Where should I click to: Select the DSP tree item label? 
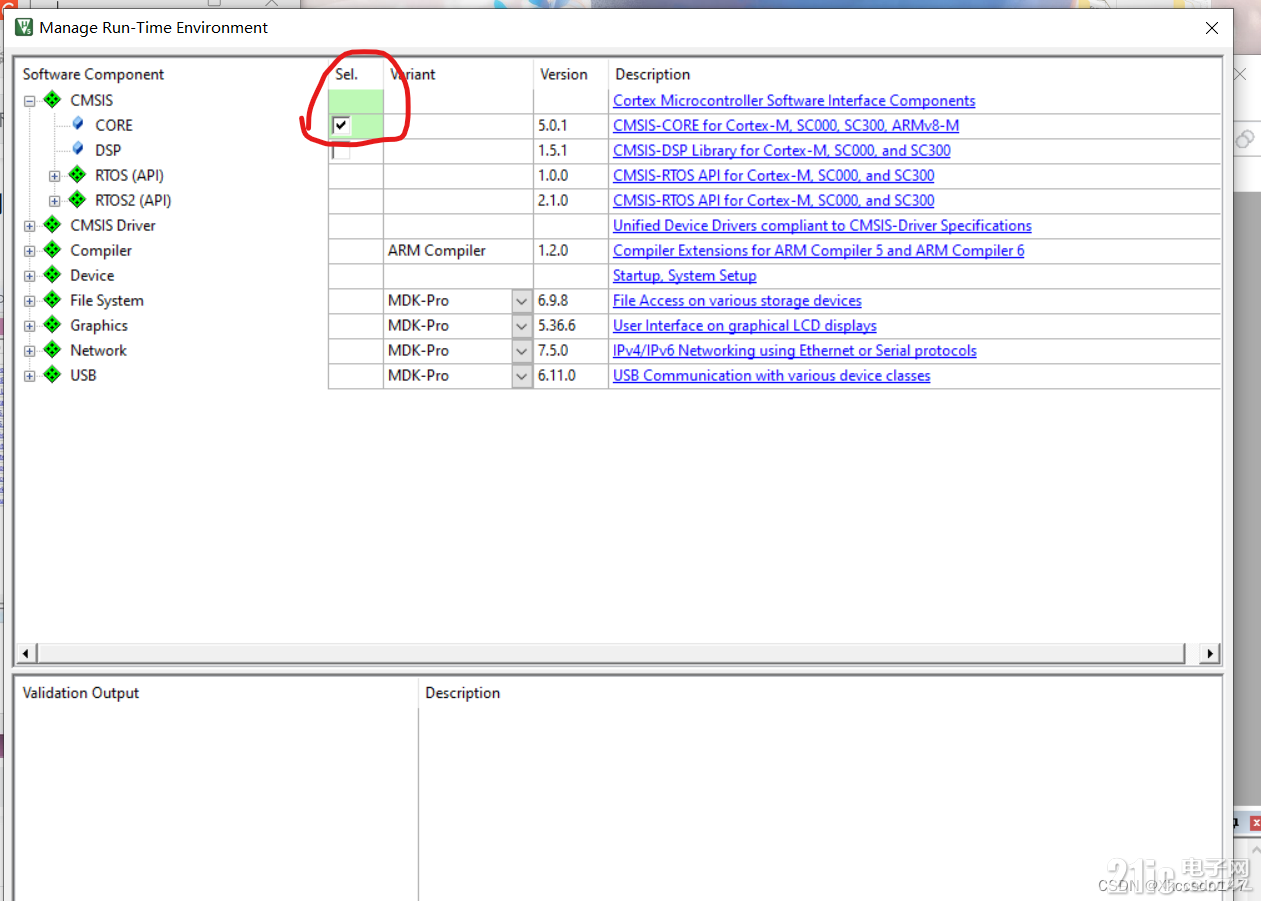pos(108,150)
